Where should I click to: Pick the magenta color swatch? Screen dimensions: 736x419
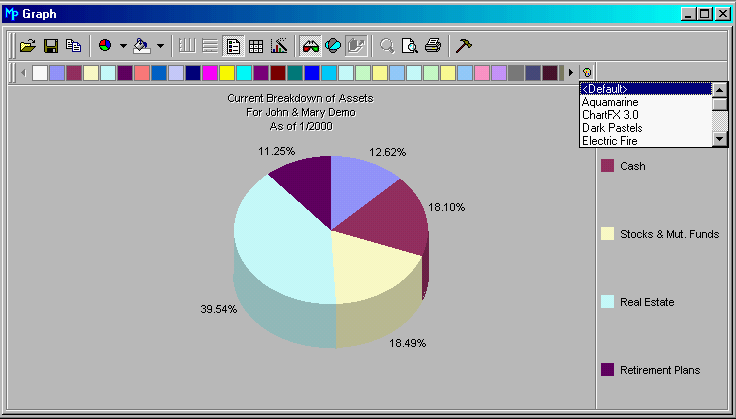pos(210,73)
